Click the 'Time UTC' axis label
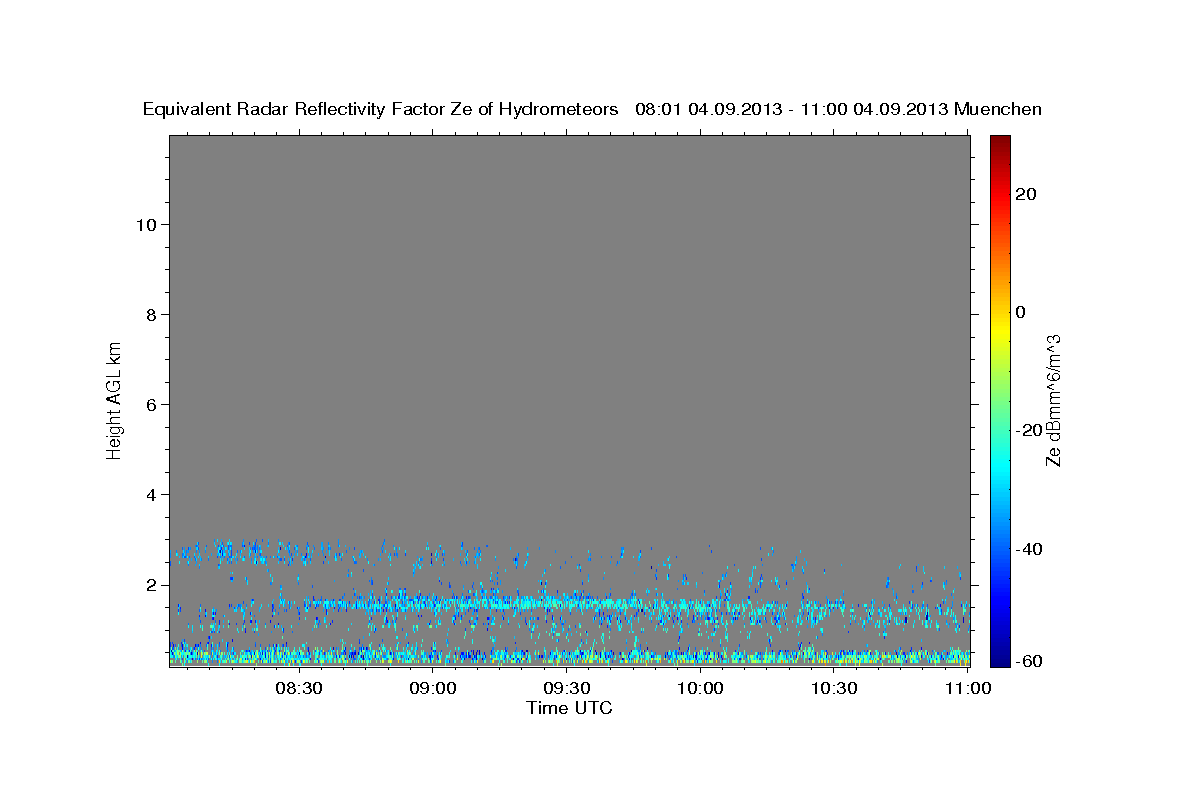1200x800 pixels. coord(569,708)
